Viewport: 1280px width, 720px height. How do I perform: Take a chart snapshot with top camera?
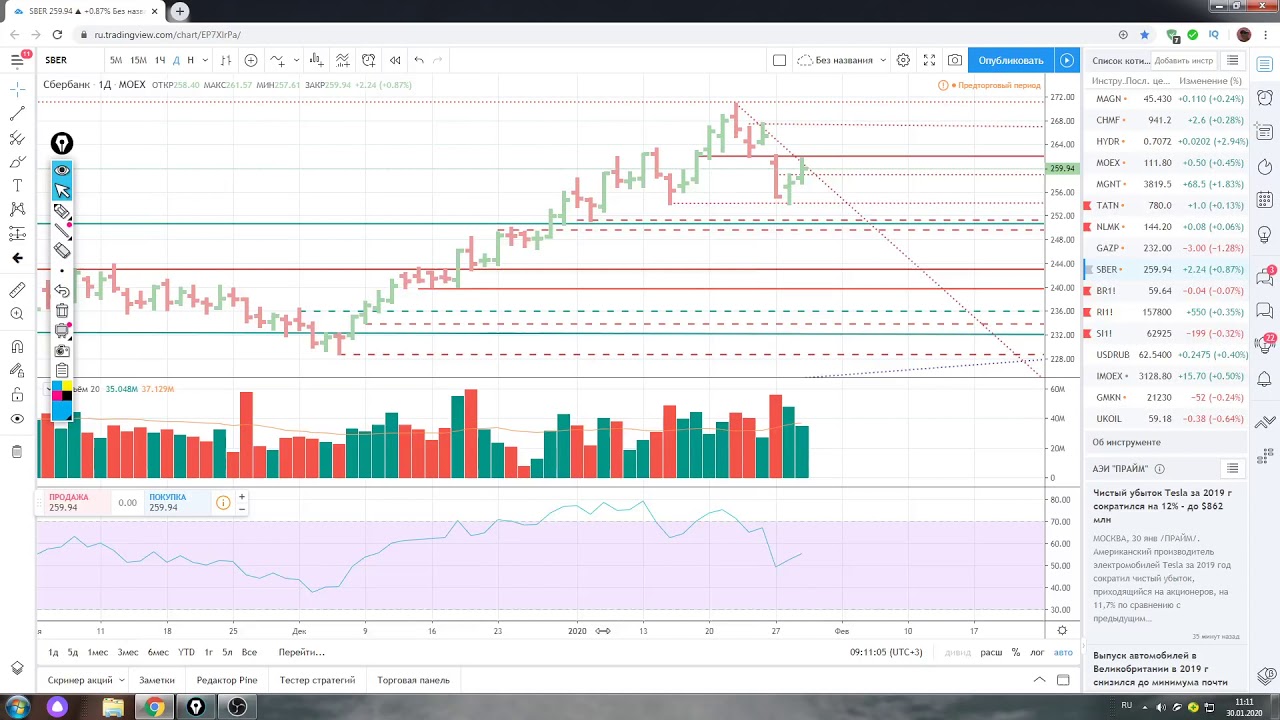[955, 60]
